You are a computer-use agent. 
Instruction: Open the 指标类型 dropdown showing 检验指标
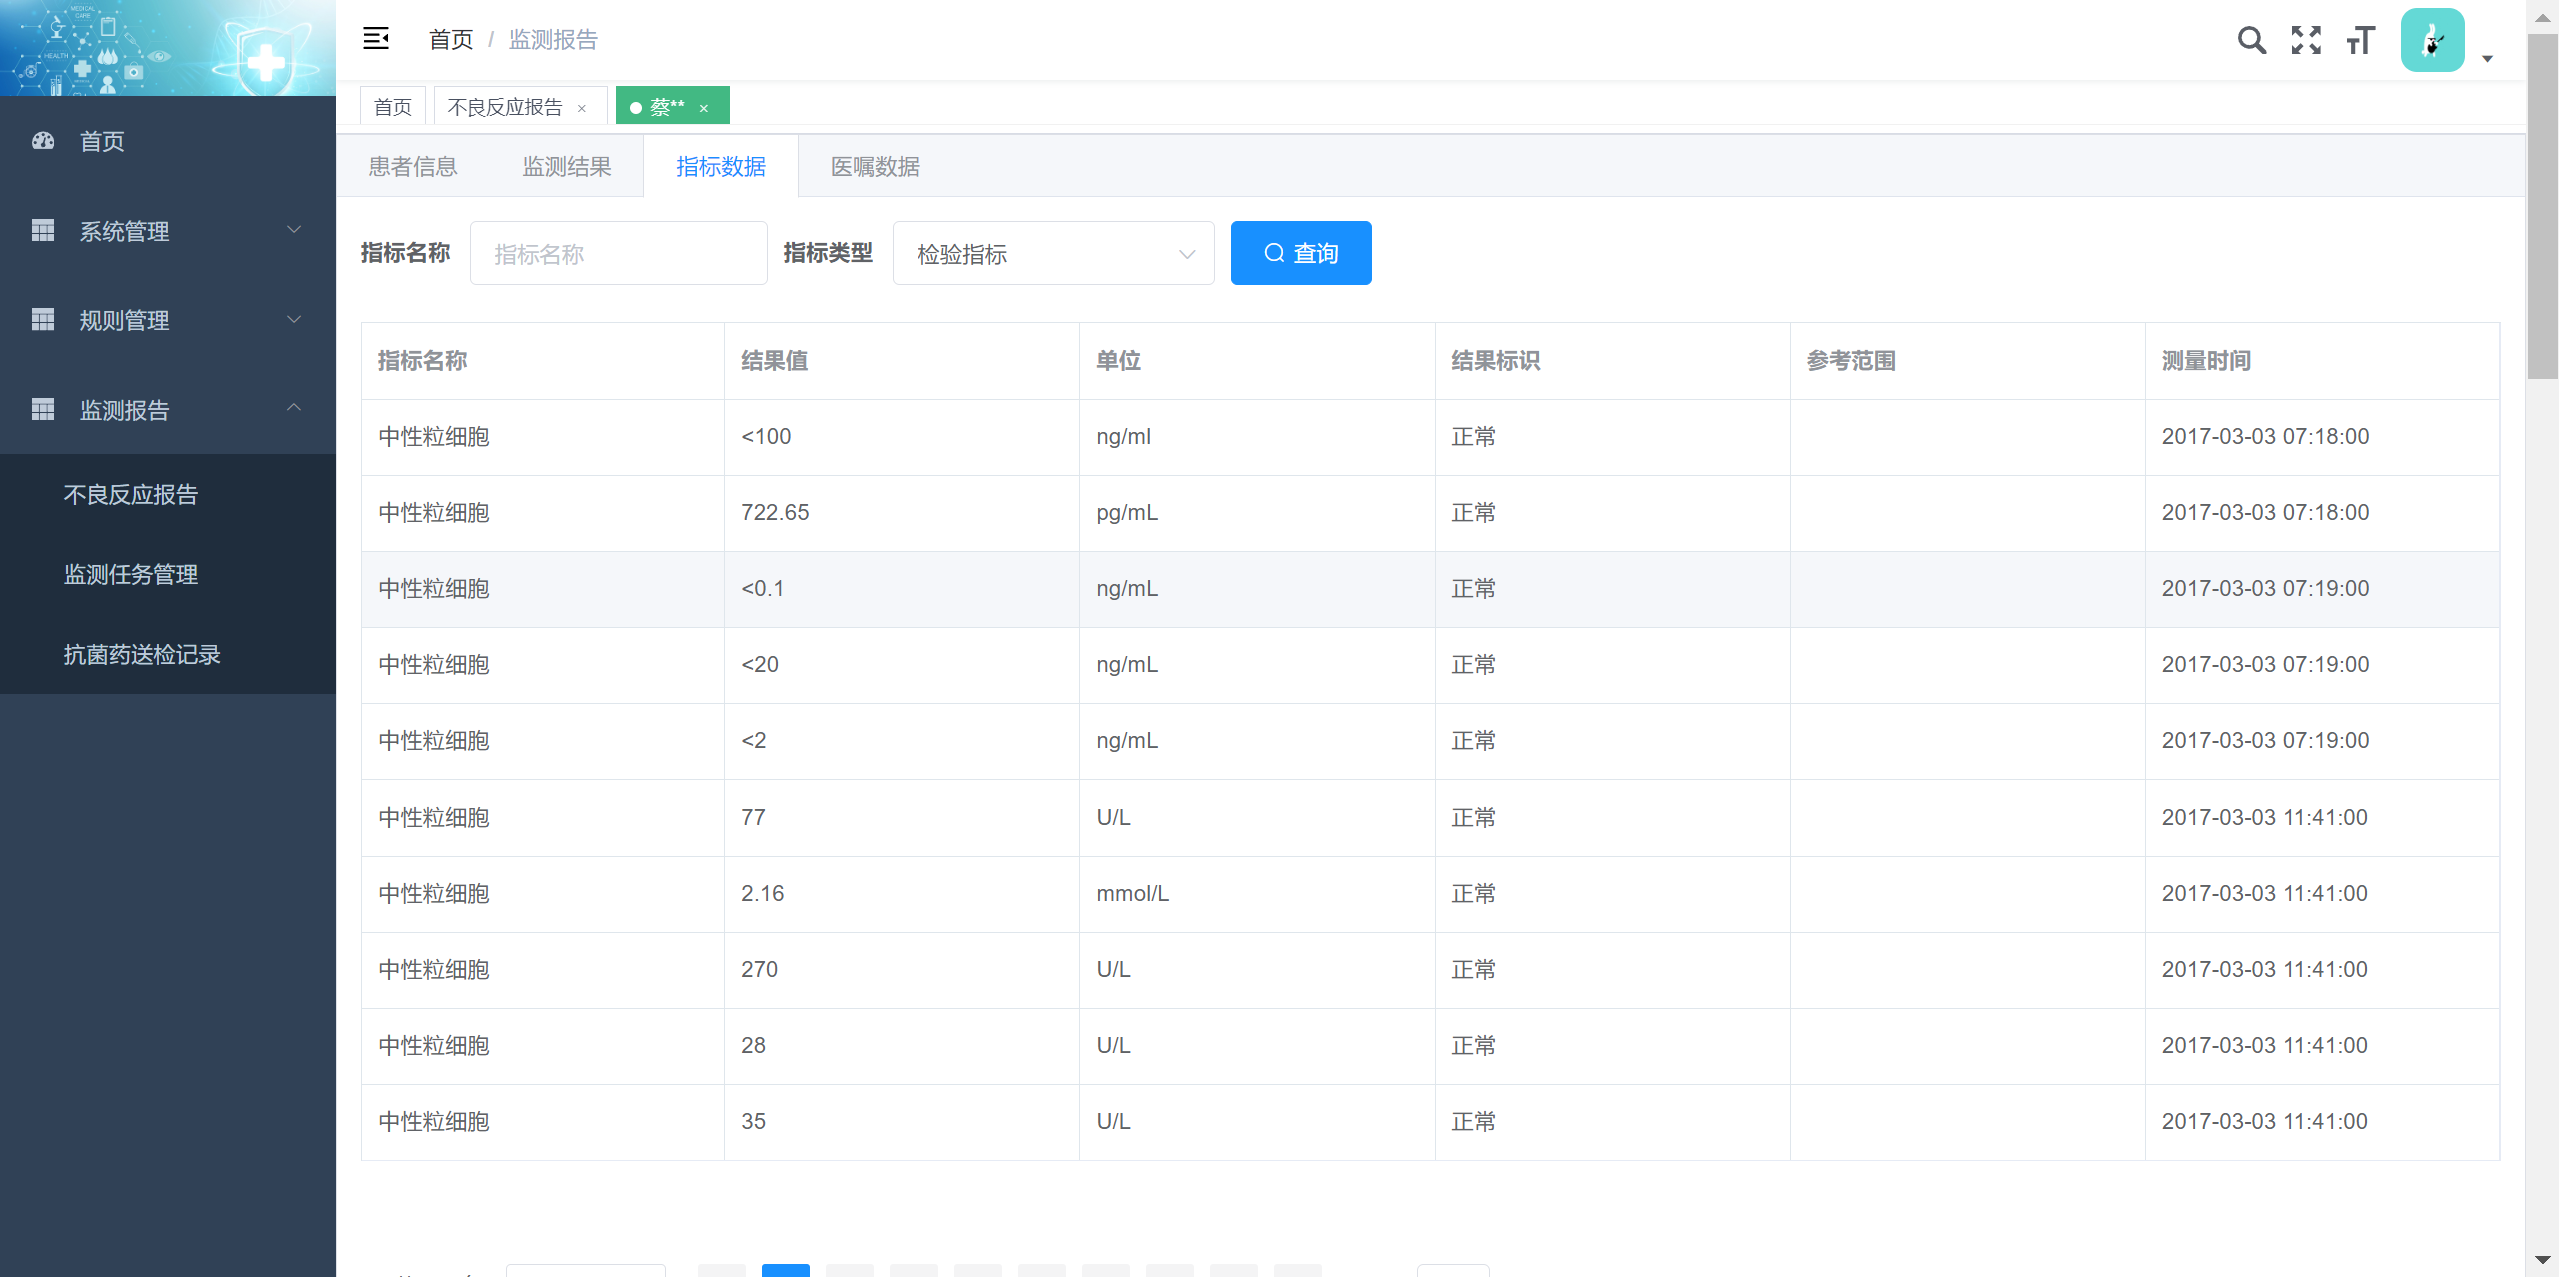click(1052, 253)
